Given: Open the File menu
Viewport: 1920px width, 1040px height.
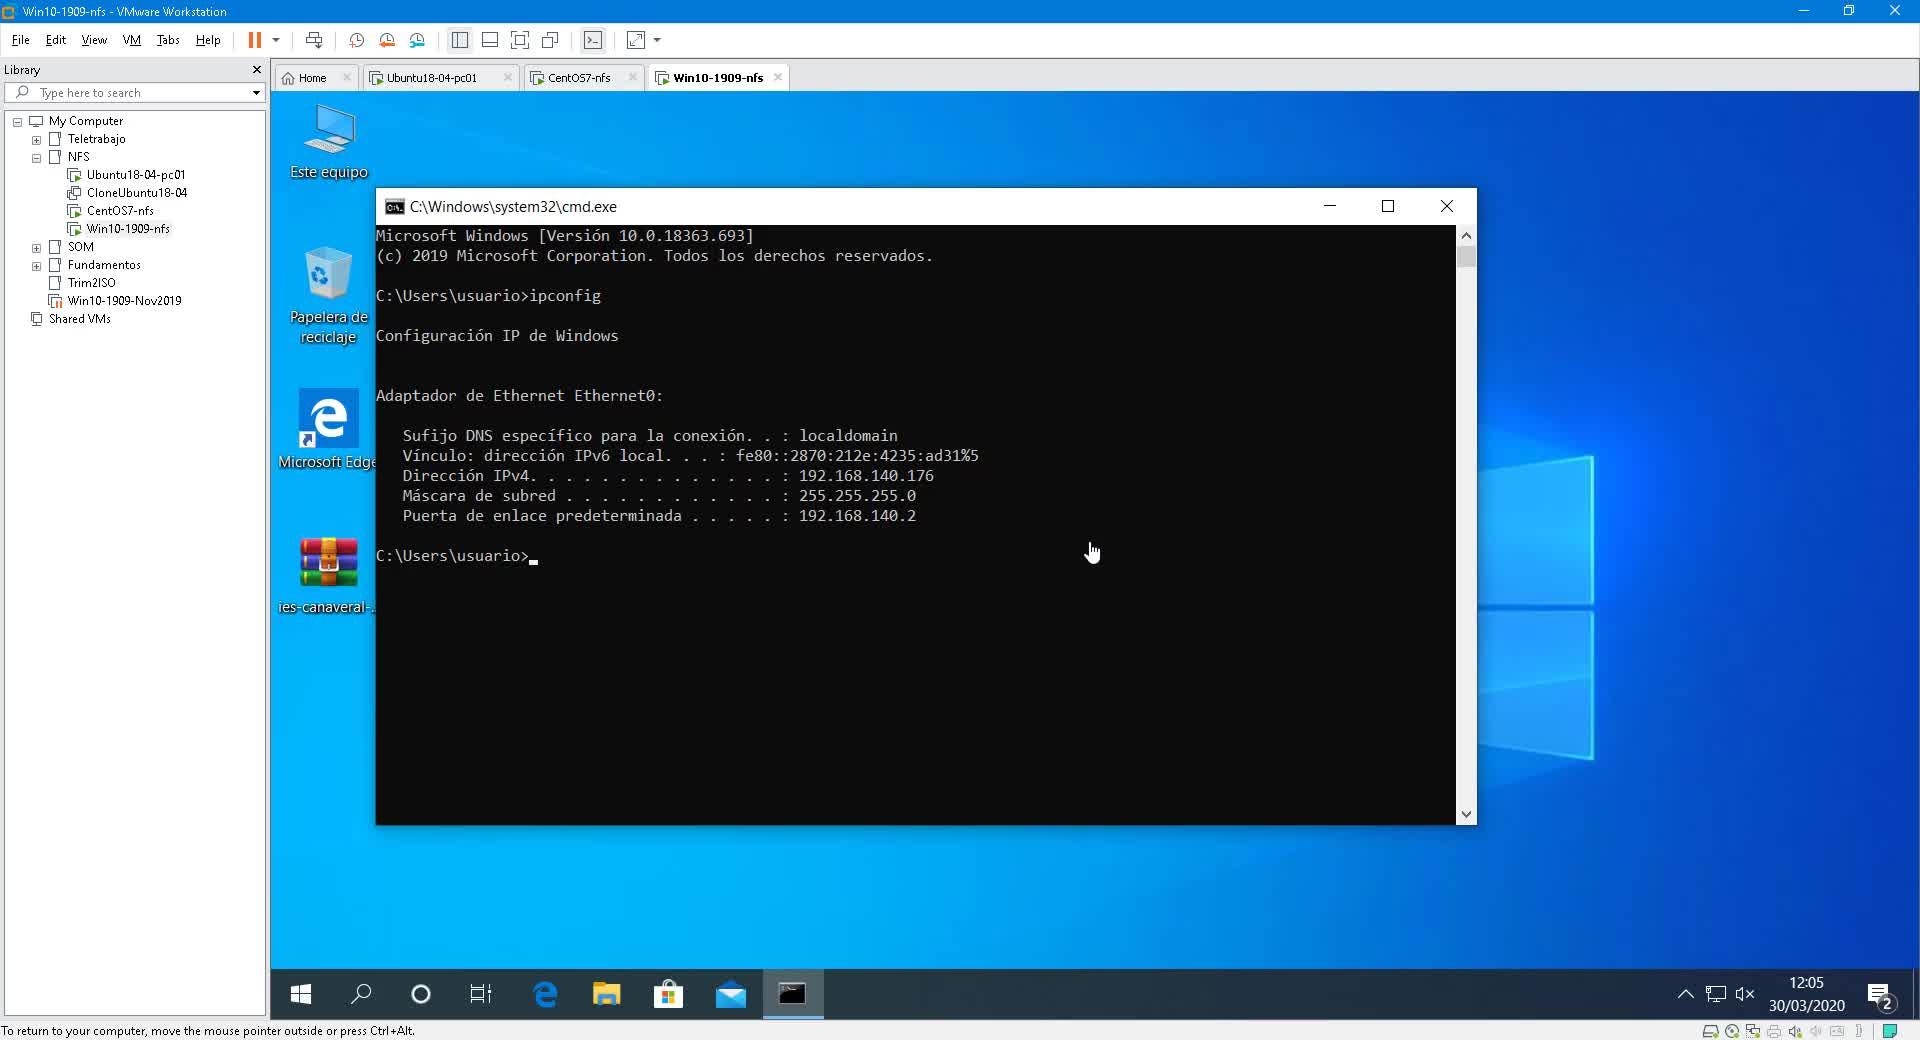Looking at the screenshot, I should tap(20, 40).
